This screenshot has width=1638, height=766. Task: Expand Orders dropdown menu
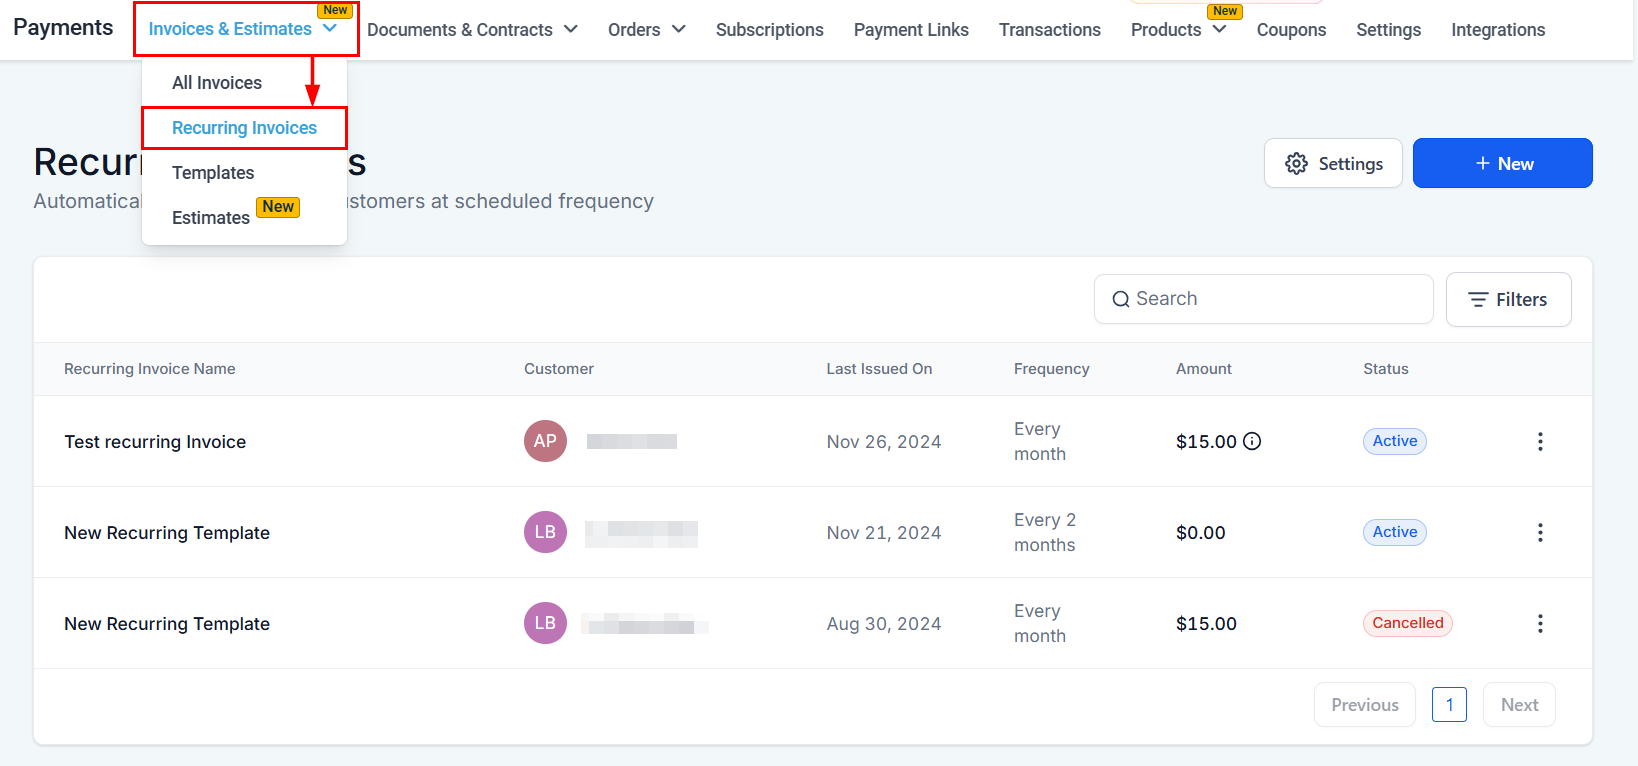[646, 30]
